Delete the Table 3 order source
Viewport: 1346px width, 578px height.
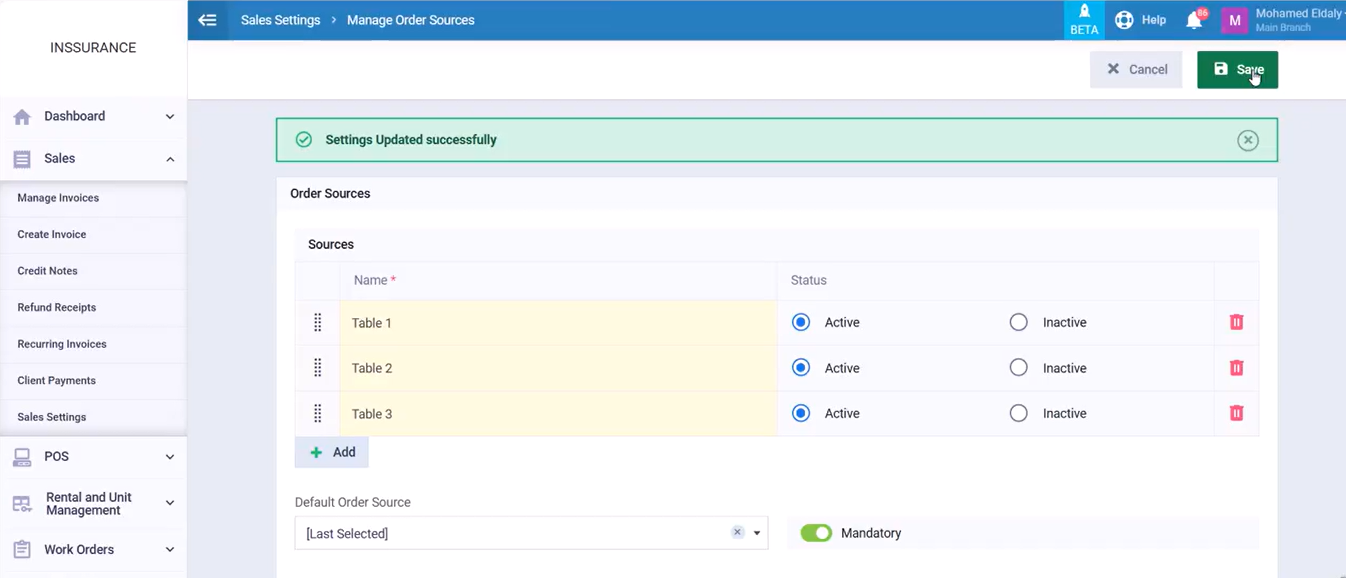(1236, 413)
